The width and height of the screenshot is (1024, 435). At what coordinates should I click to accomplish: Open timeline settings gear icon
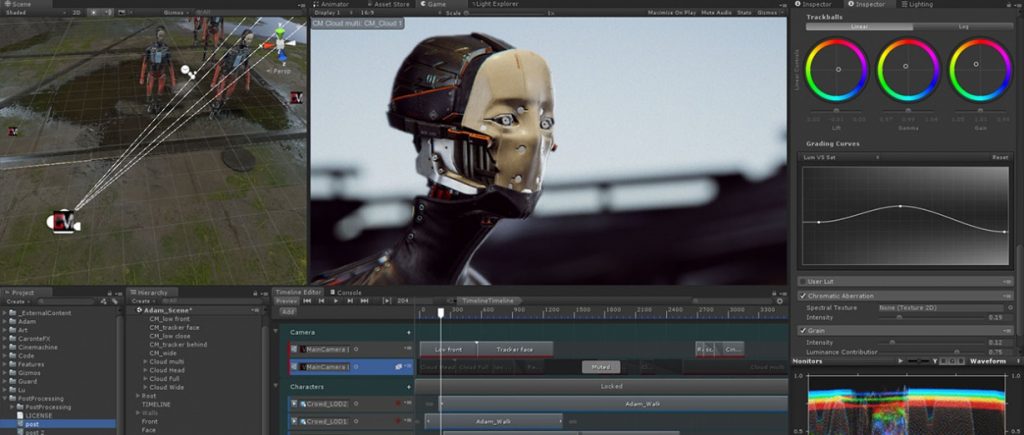coord(780,301)
